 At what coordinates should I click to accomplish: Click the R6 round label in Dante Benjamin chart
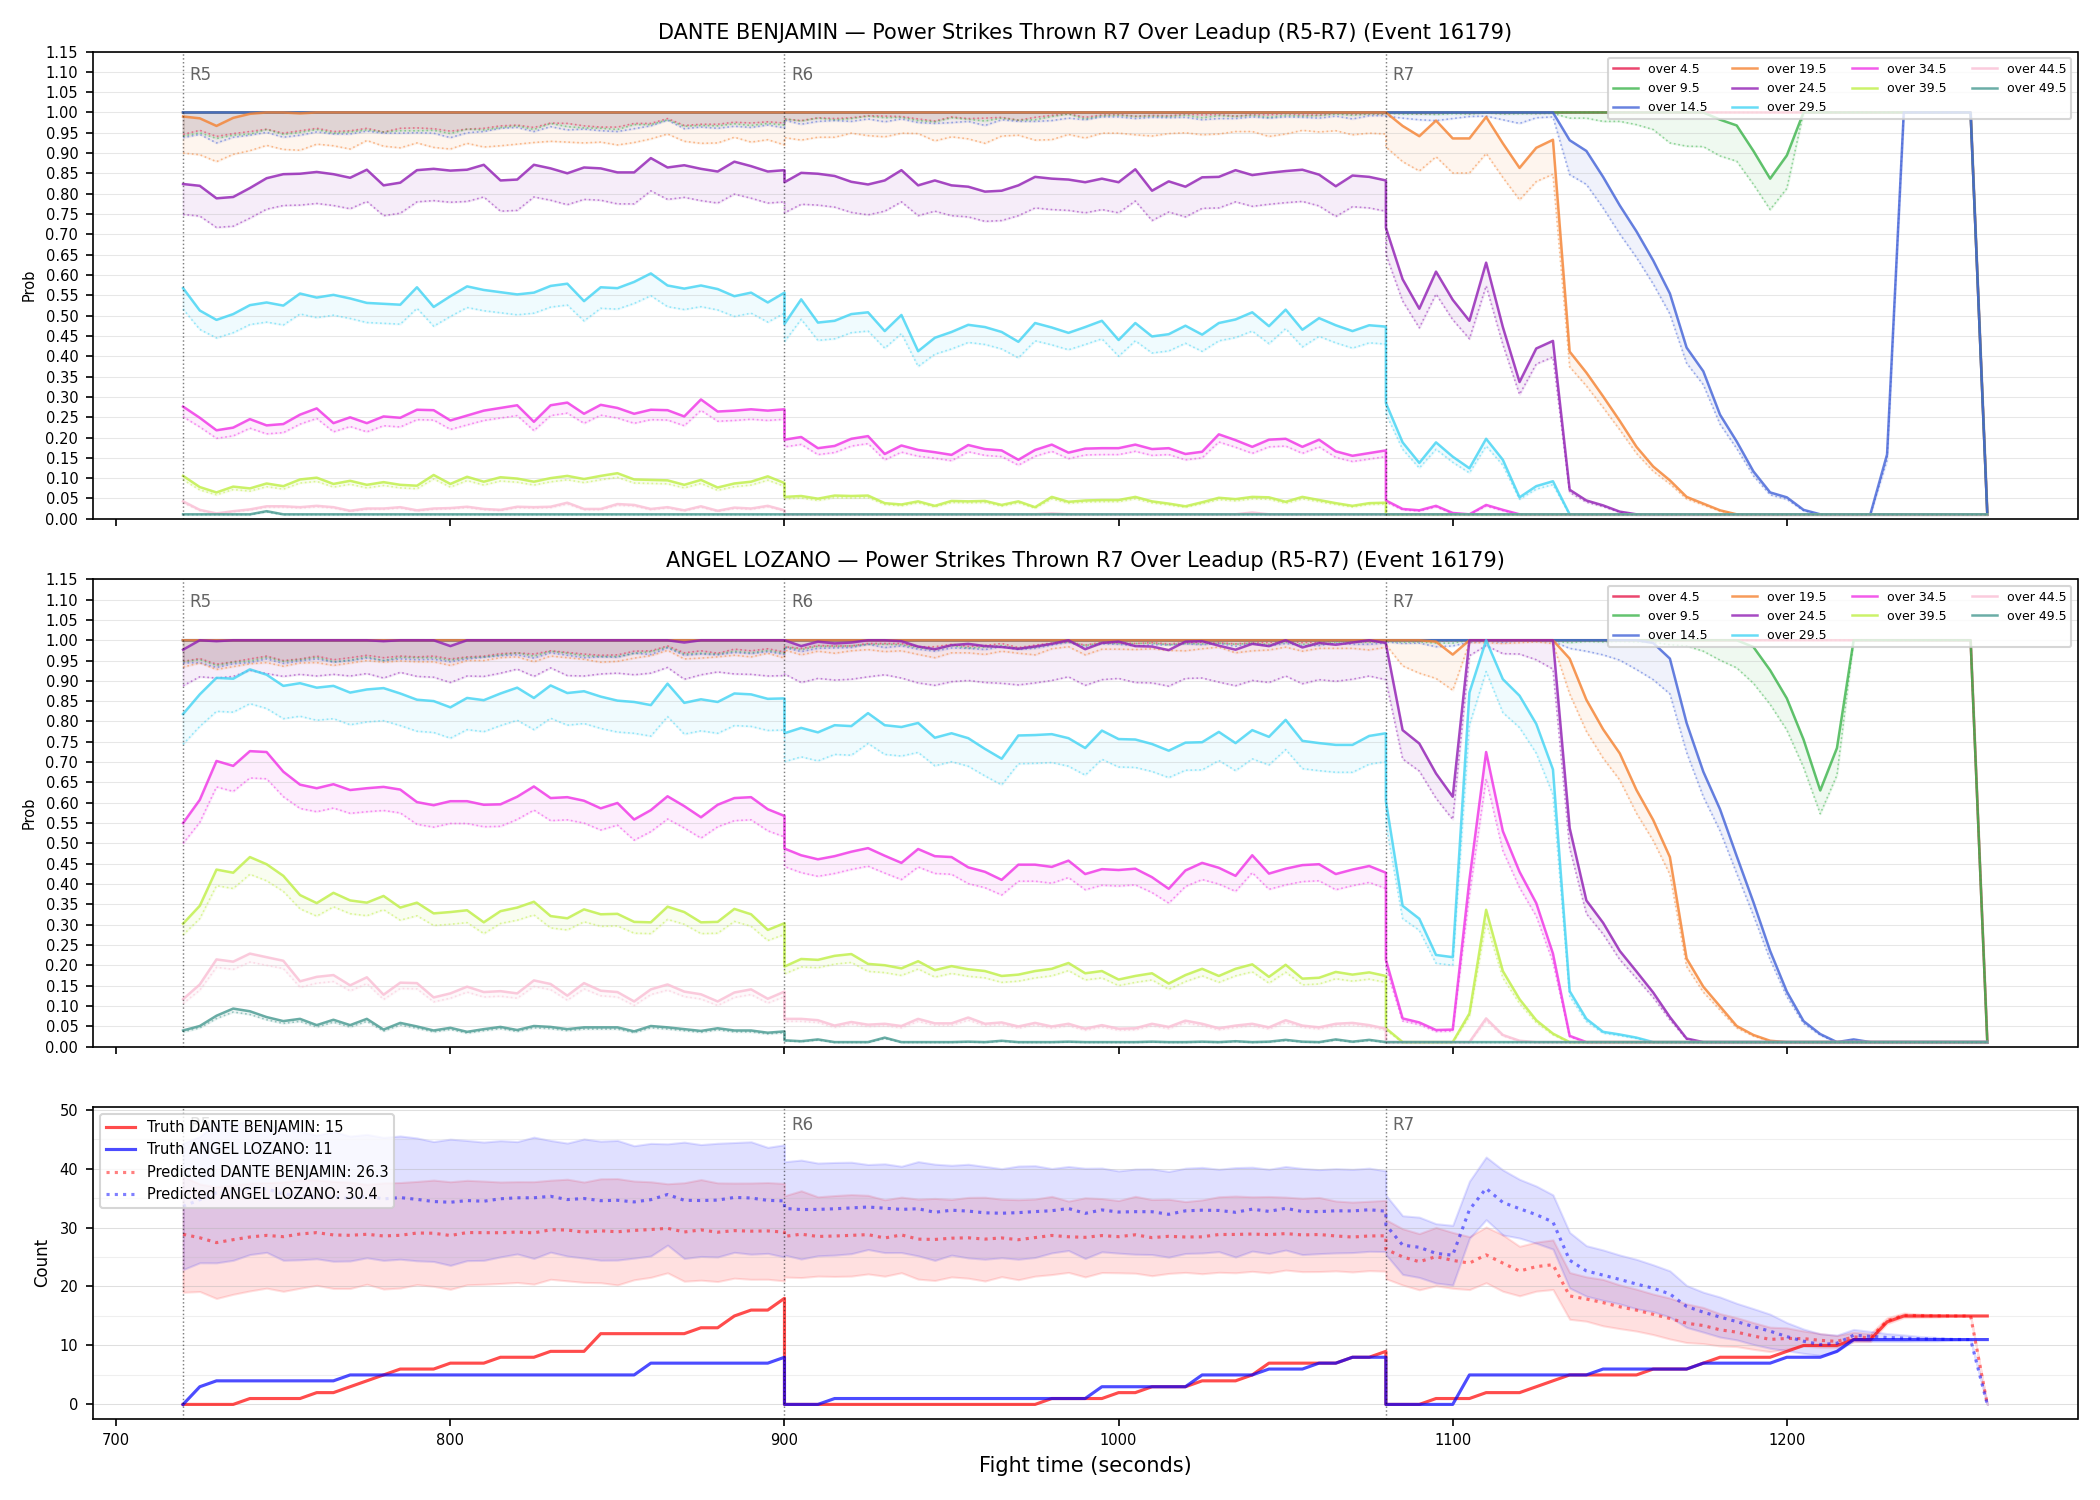coord(802,74)
